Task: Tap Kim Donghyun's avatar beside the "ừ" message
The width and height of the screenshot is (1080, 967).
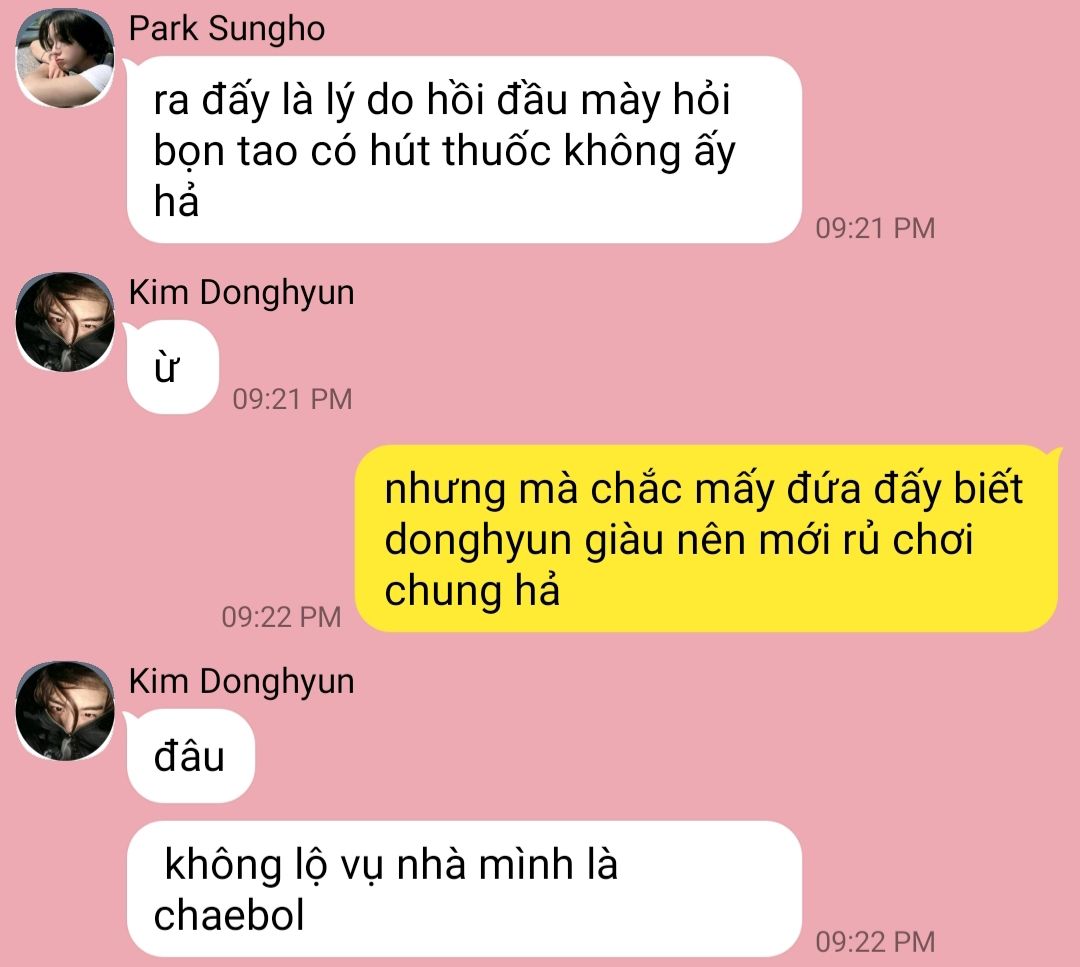Action: [65, 322]
